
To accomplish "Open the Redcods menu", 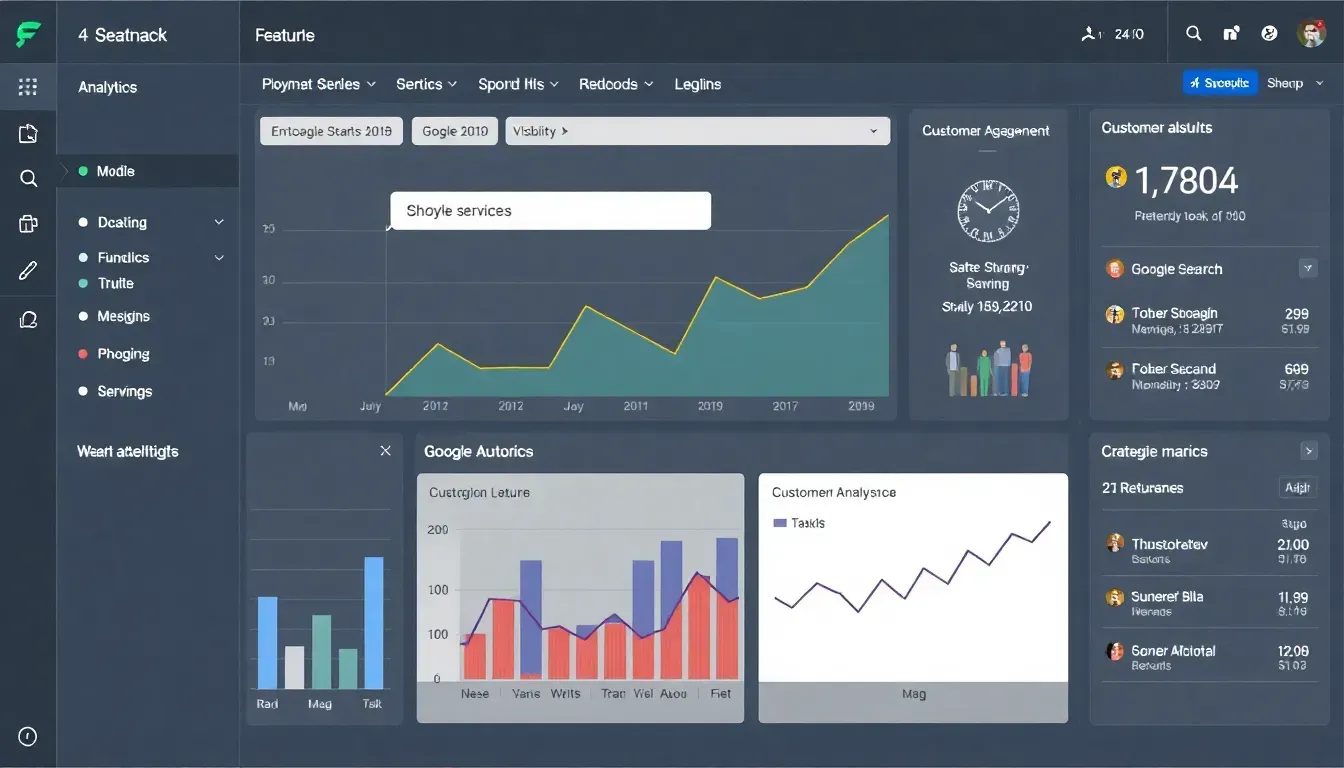I will 615,84.
